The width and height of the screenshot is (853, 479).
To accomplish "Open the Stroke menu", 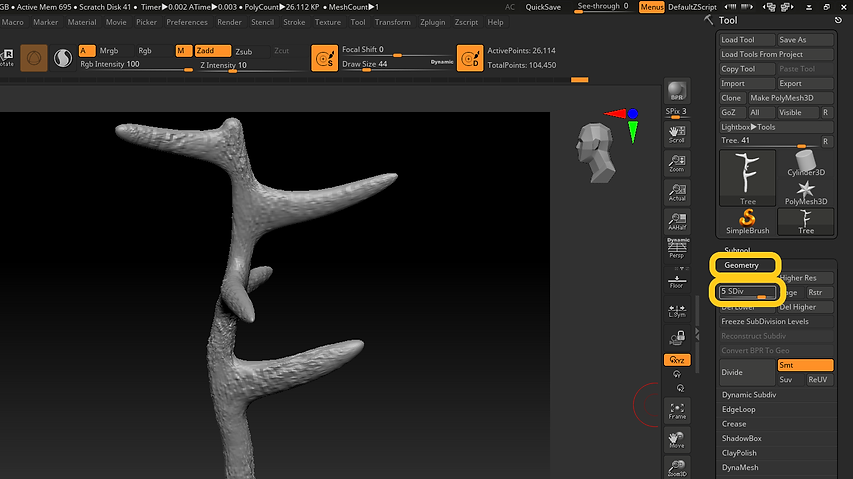I will click(x=294, y=22).
